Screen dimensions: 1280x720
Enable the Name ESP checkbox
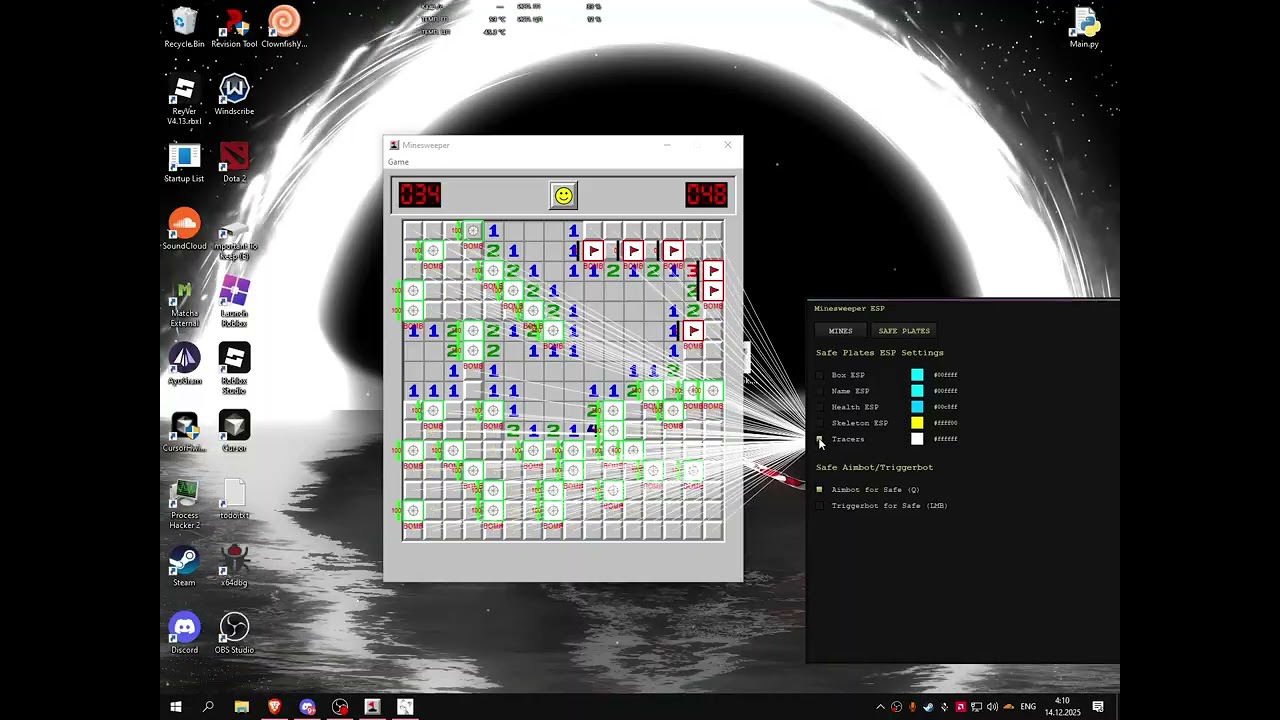(x=820, y=391)
